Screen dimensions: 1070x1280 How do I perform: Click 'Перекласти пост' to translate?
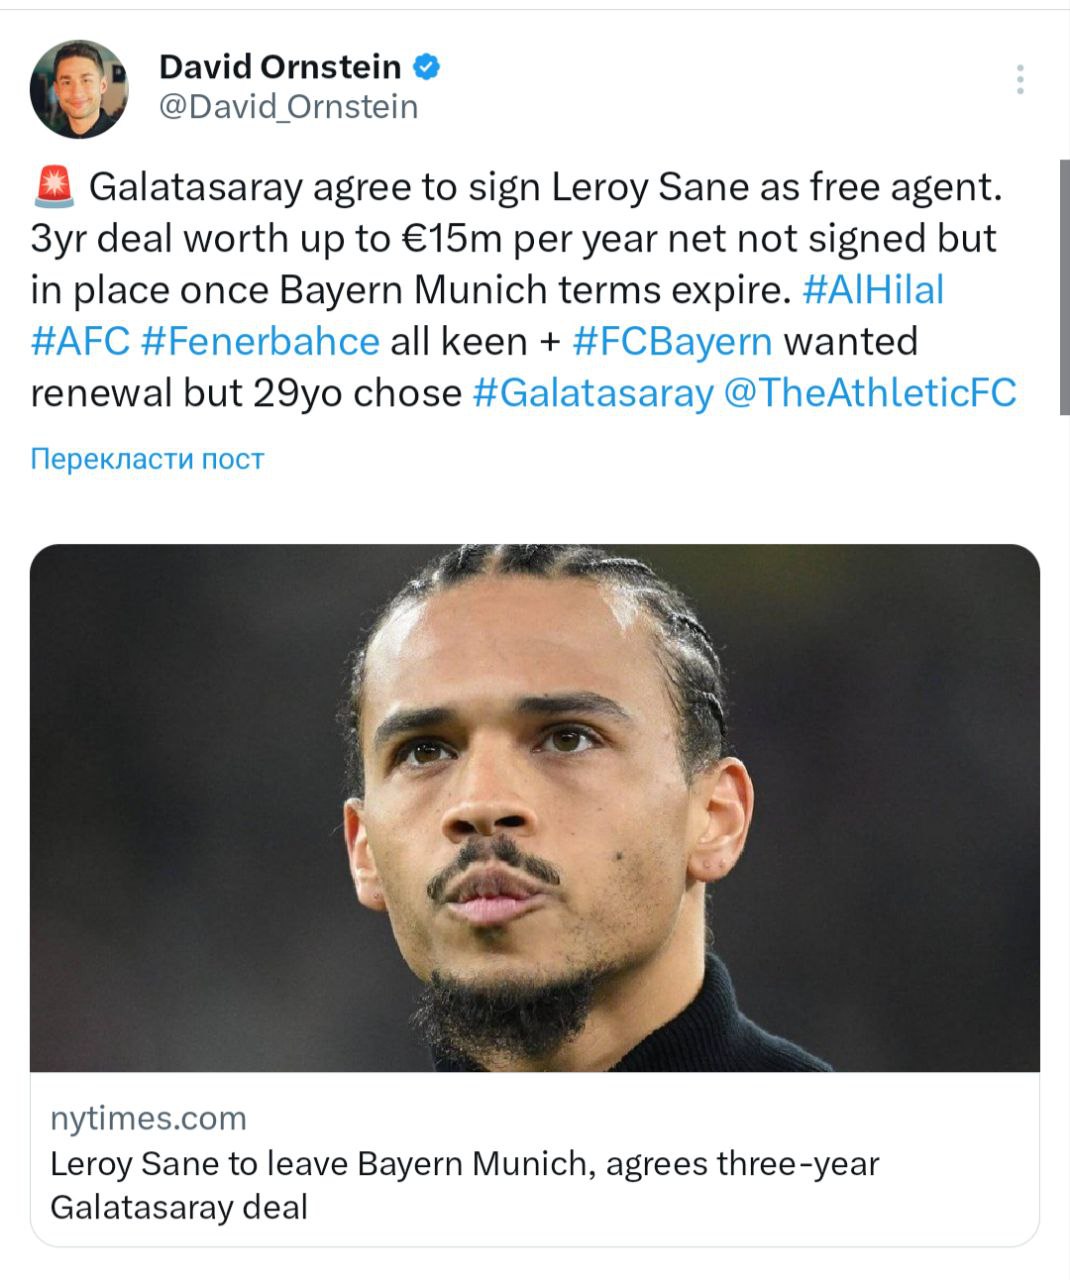147,459
